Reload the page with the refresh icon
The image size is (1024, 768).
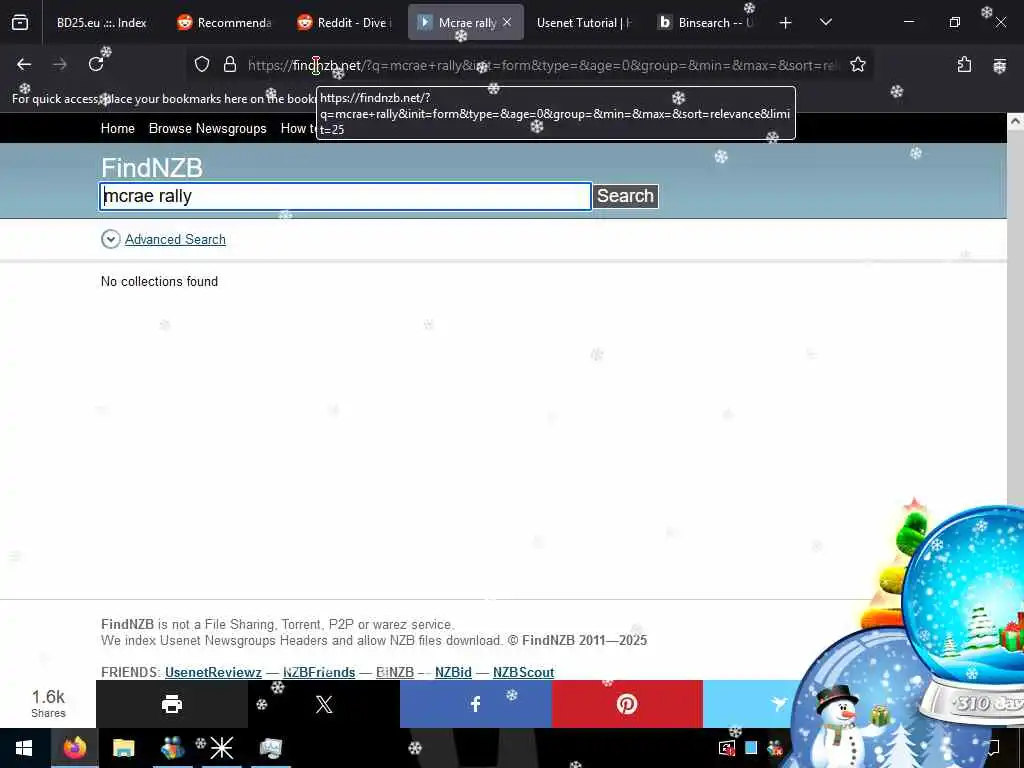96,64
